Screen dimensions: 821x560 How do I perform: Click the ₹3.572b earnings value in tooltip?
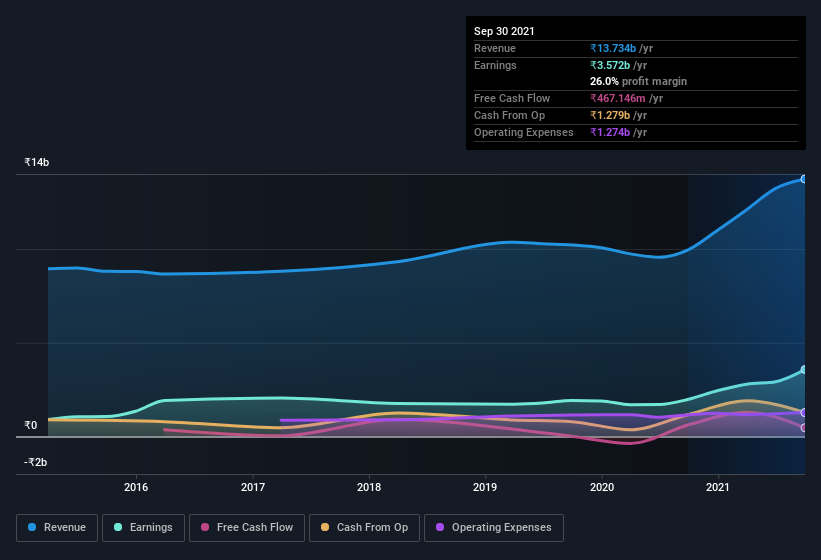[610, 65]
